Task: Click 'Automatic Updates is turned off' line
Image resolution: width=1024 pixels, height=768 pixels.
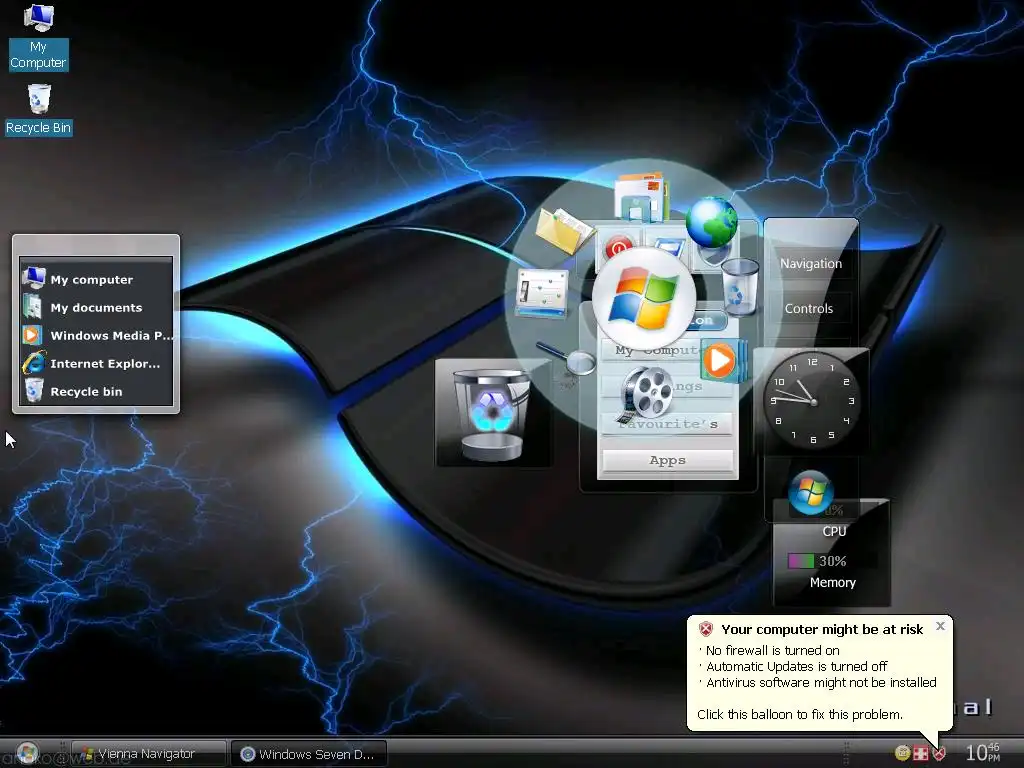Action: (x=797, y=667)
